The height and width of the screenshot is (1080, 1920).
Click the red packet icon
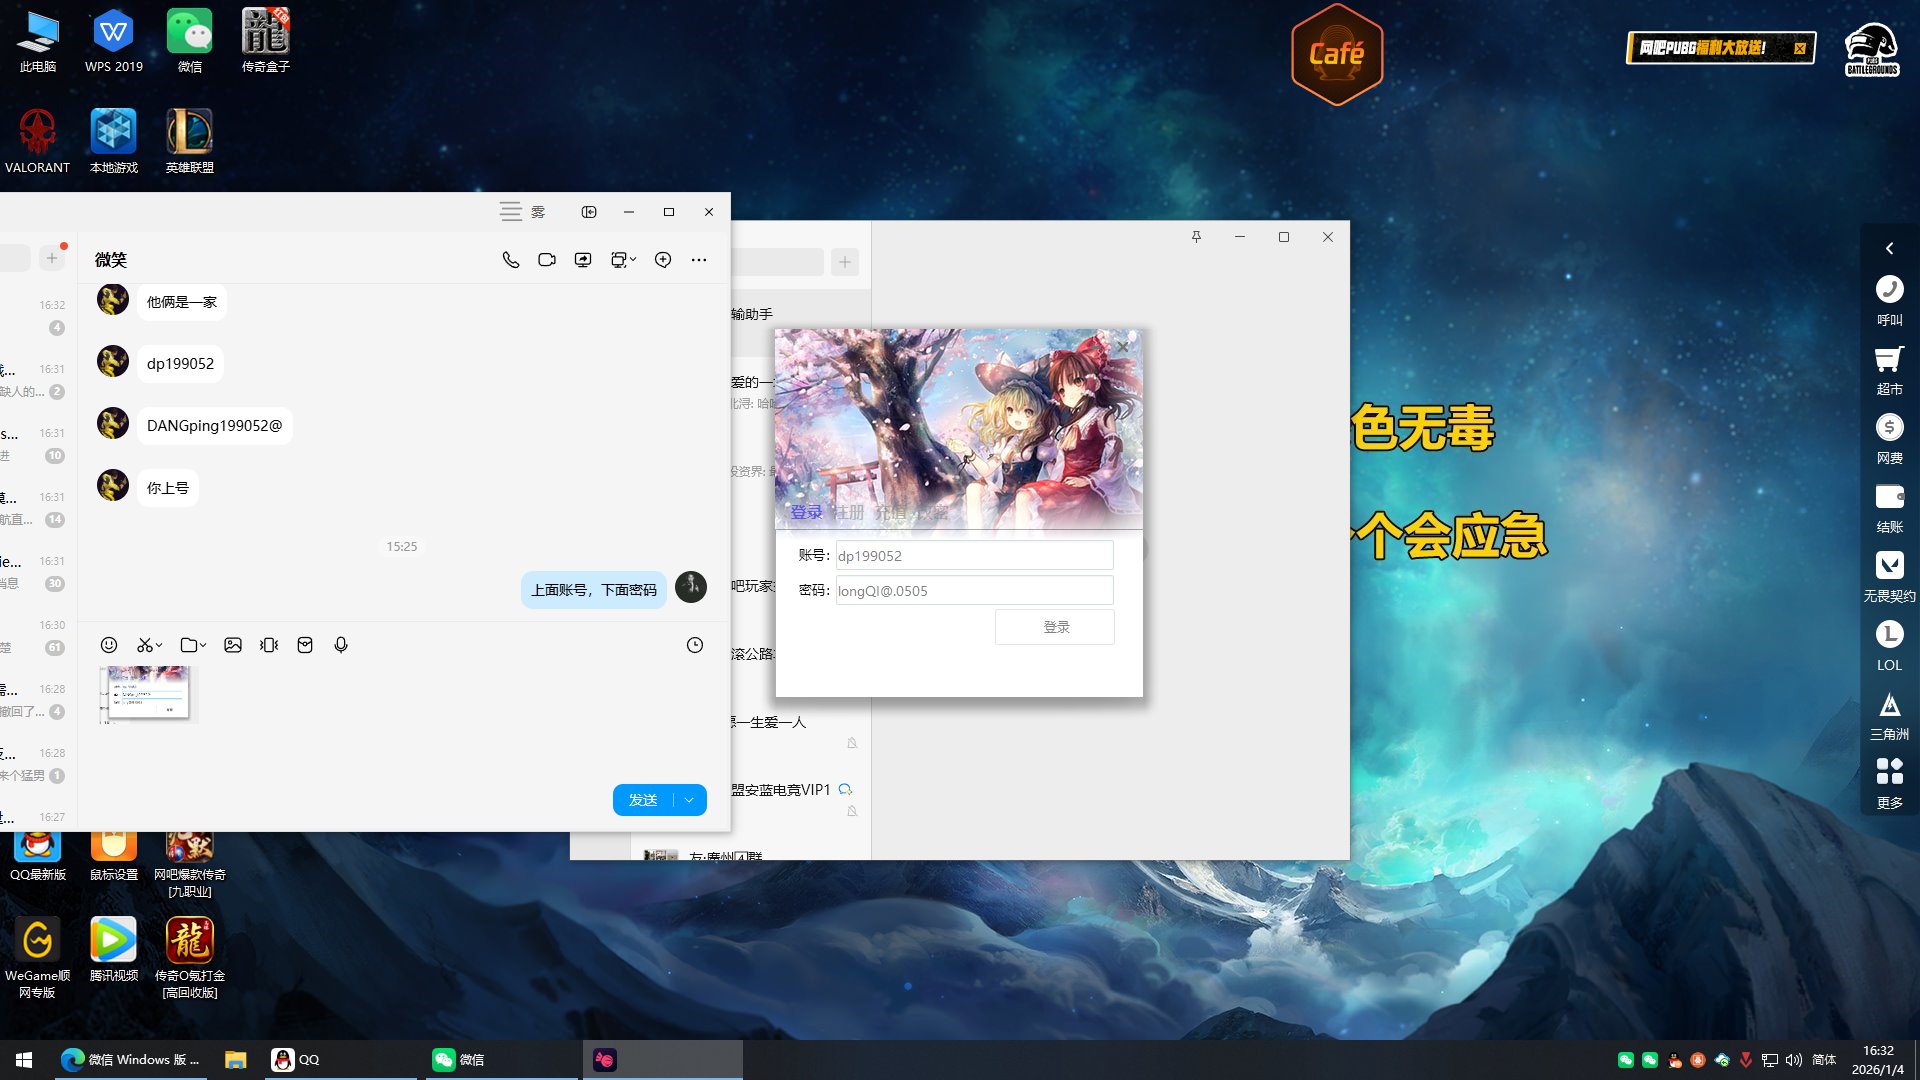pos(305,645)
